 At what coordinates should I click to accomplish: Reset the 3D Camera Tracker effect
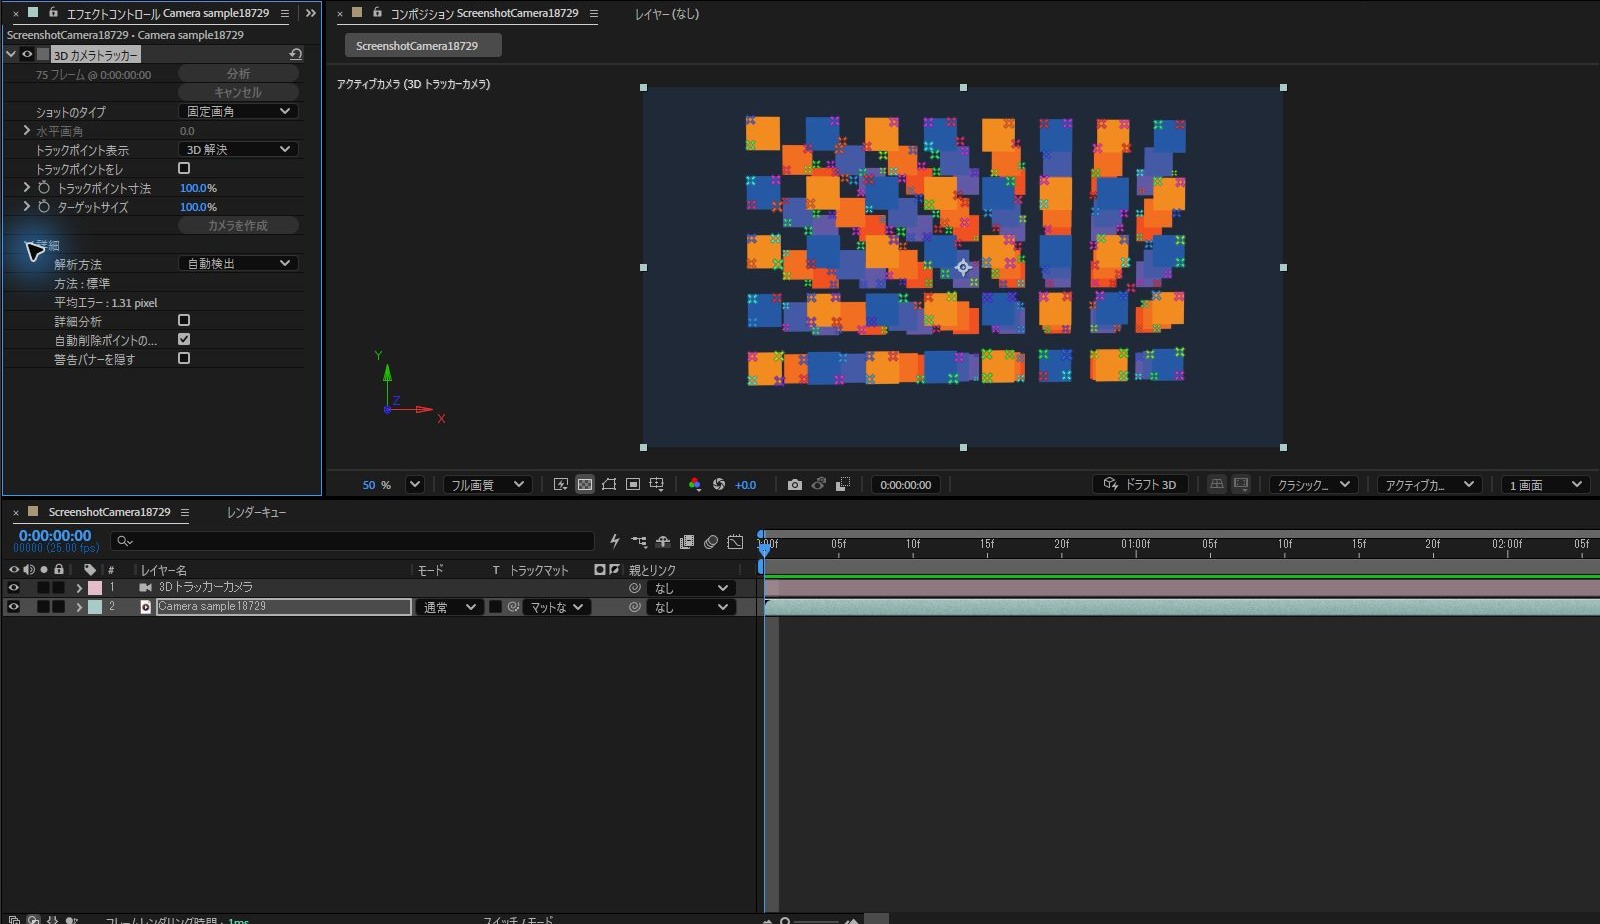pos(296,55)
